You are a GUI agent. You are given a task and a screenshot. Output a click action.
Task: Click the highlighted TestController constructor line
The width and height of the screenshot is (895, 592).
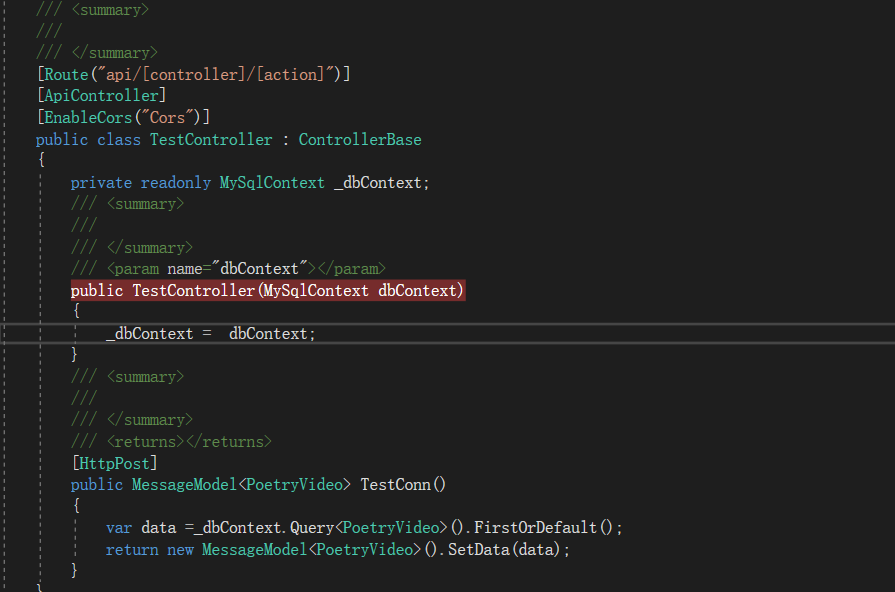point(268,291)
